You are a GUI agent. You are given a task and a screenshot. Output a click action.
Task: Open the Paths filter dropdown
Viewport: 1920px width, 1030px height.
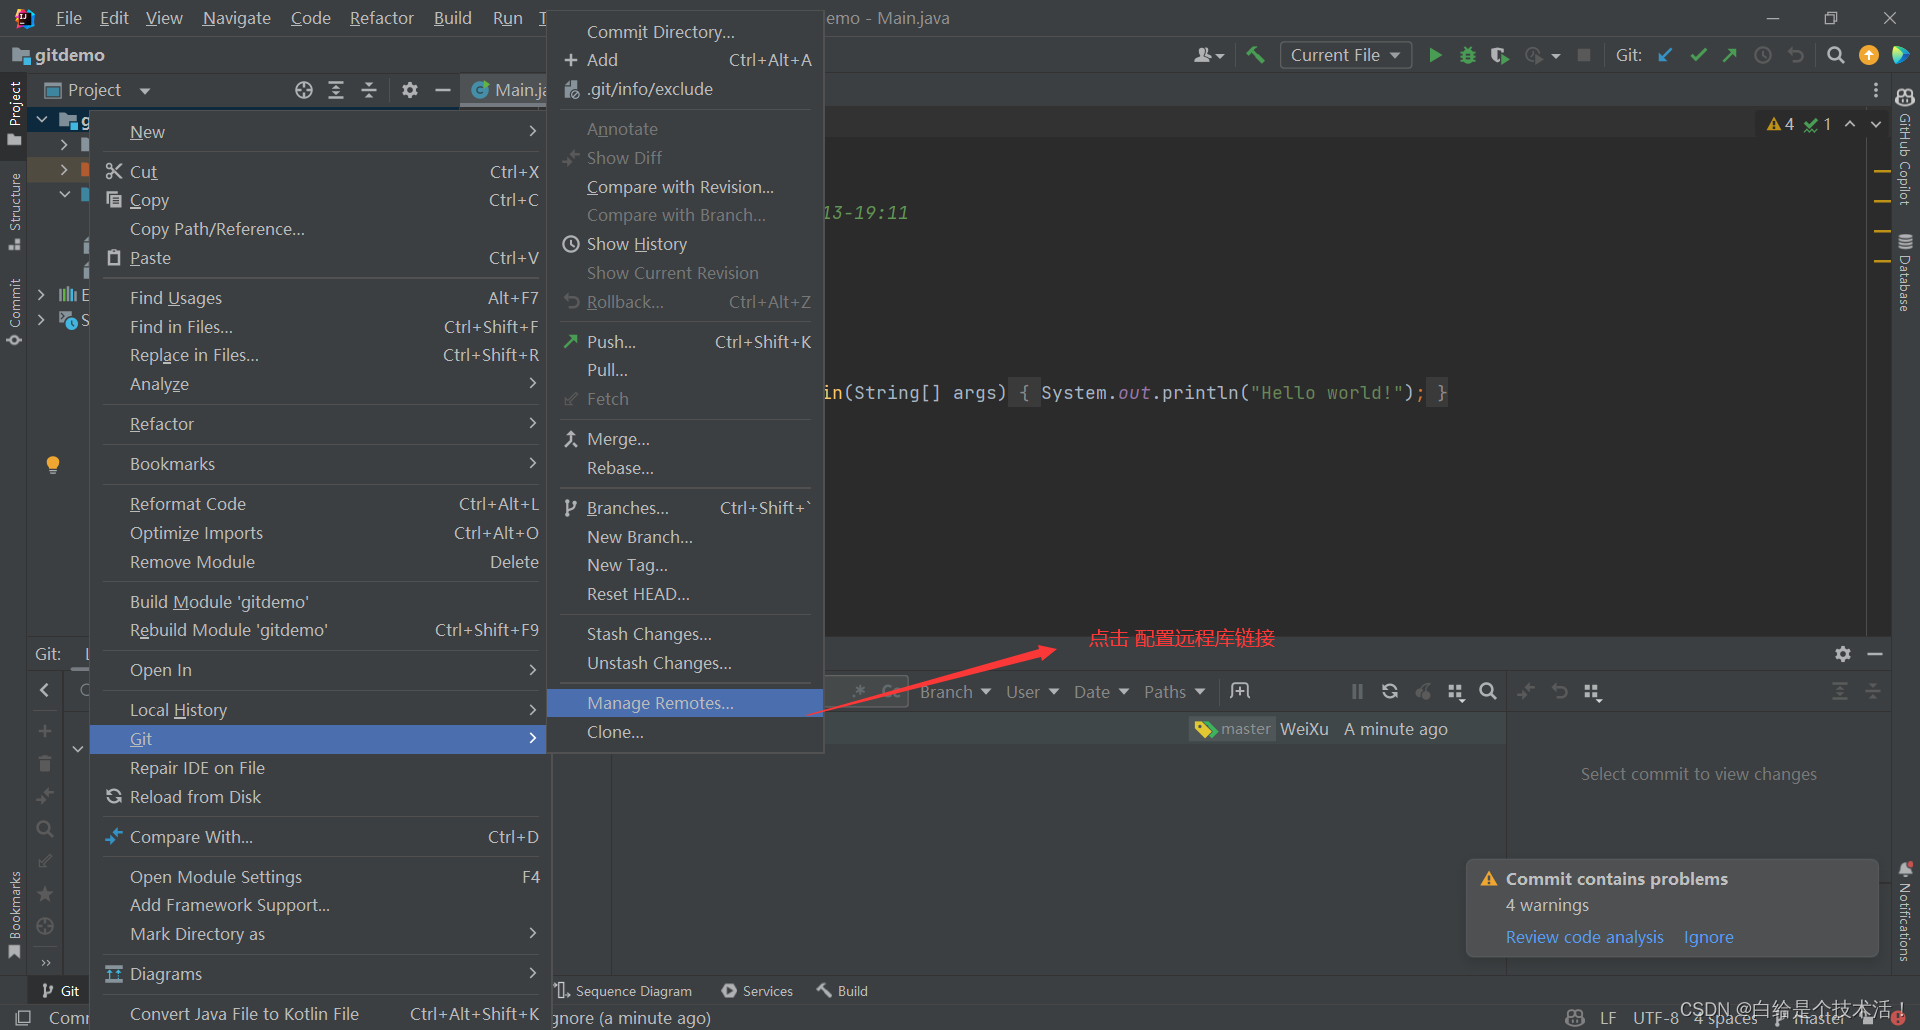click(x=1175, y=692)
